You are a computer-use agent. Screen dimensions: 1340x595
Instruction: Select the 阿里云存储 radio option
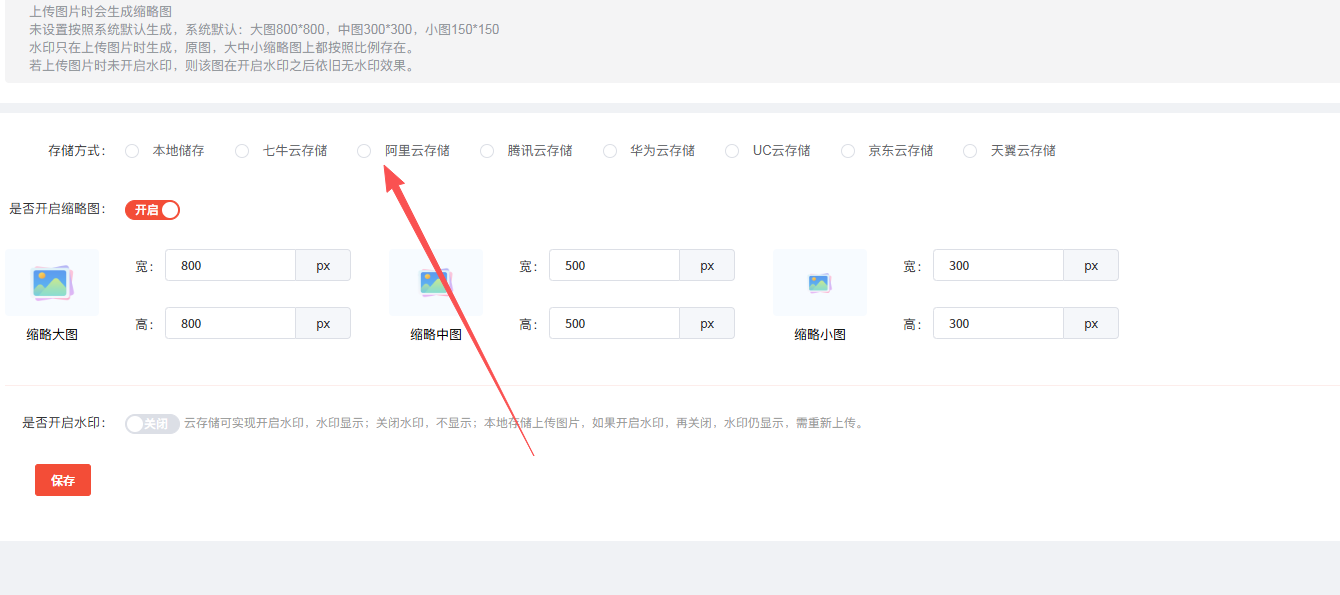pyautogui.click(x=364, y=151)
